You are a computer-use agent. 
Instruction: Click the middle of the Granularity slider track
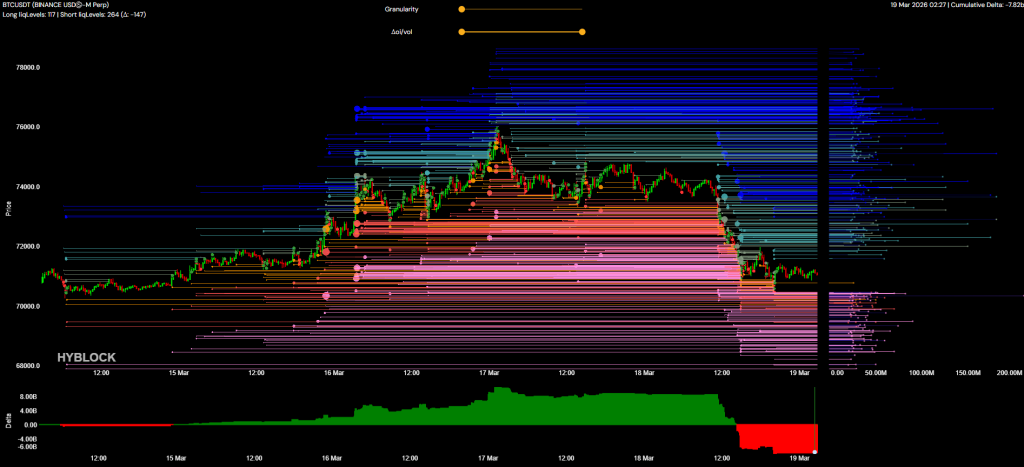521,9
